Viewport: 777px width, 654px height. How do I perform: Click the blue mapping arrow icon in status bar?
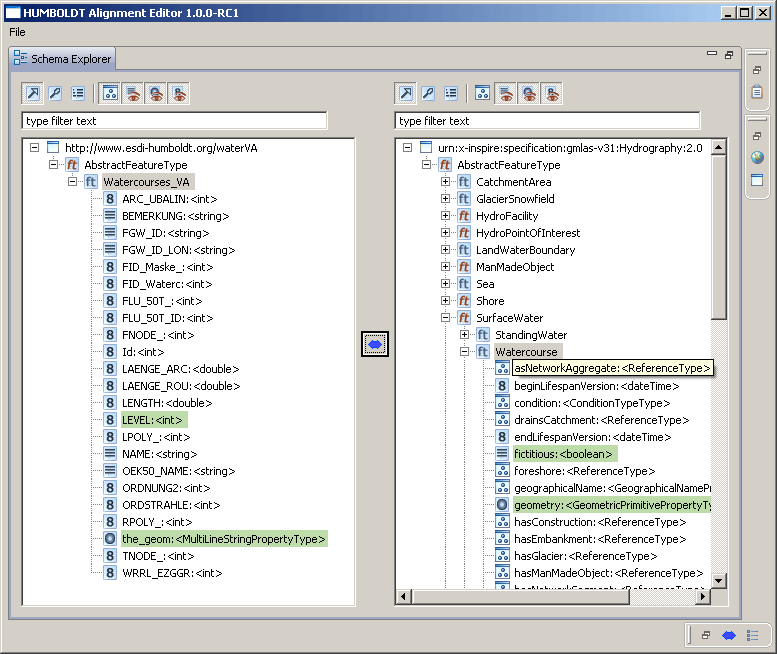(x=729, y=635)
